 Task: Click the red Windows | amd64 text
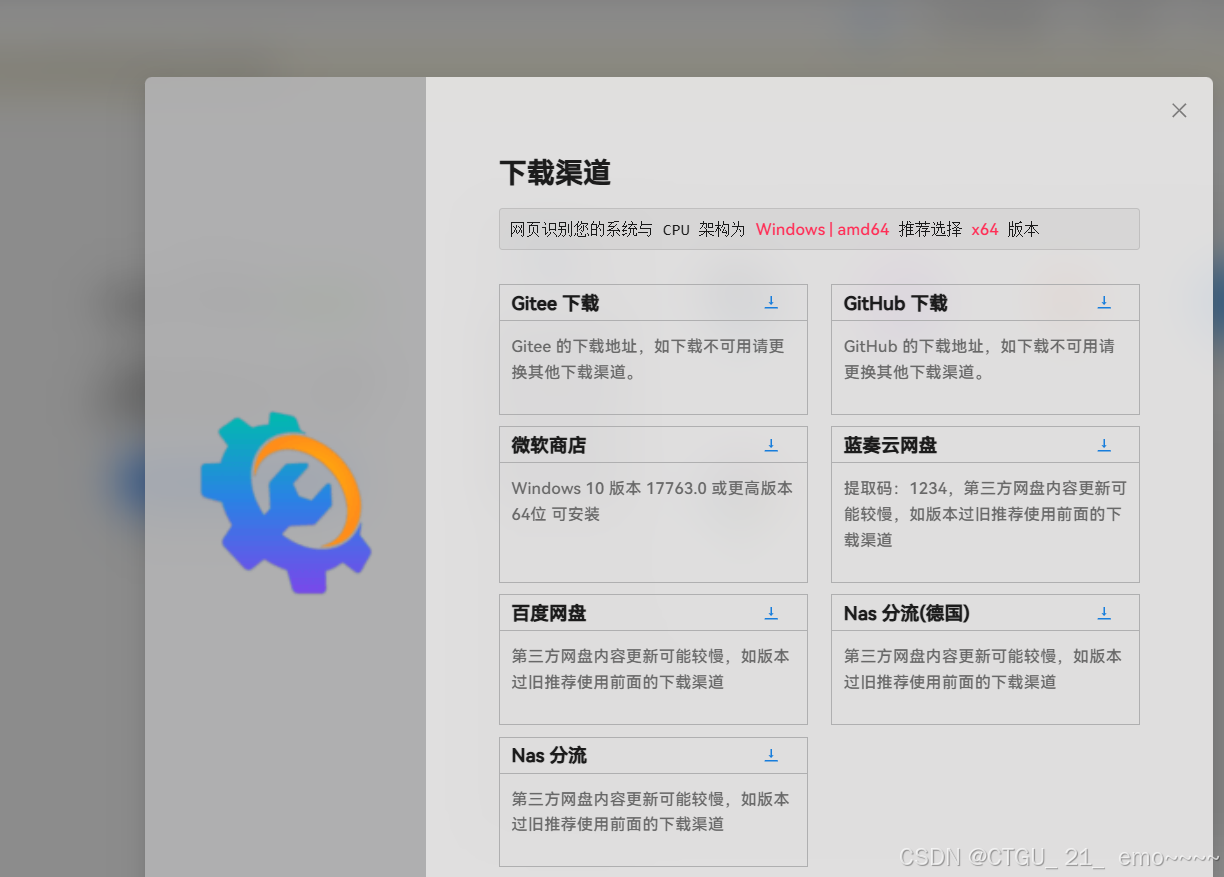[822, 229]
